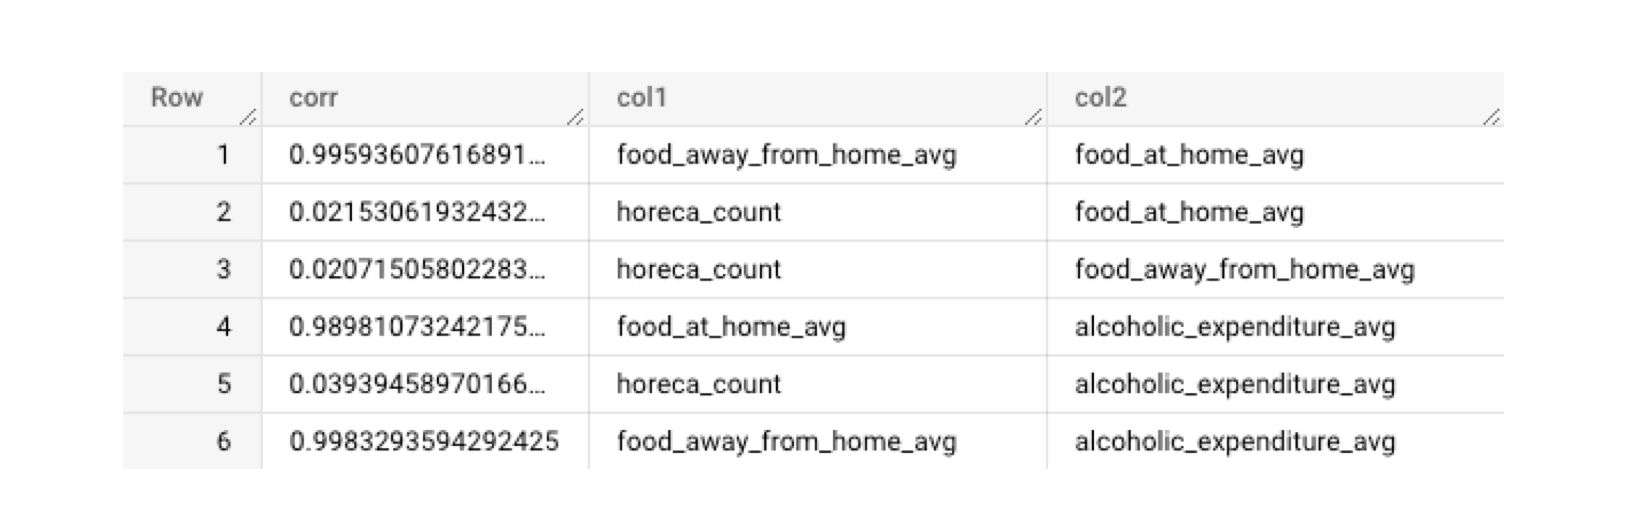Screen dimensions: 1640x532
Task: Select the 0.98981073242175 correlation cell
Action: [x=417, y=327]
